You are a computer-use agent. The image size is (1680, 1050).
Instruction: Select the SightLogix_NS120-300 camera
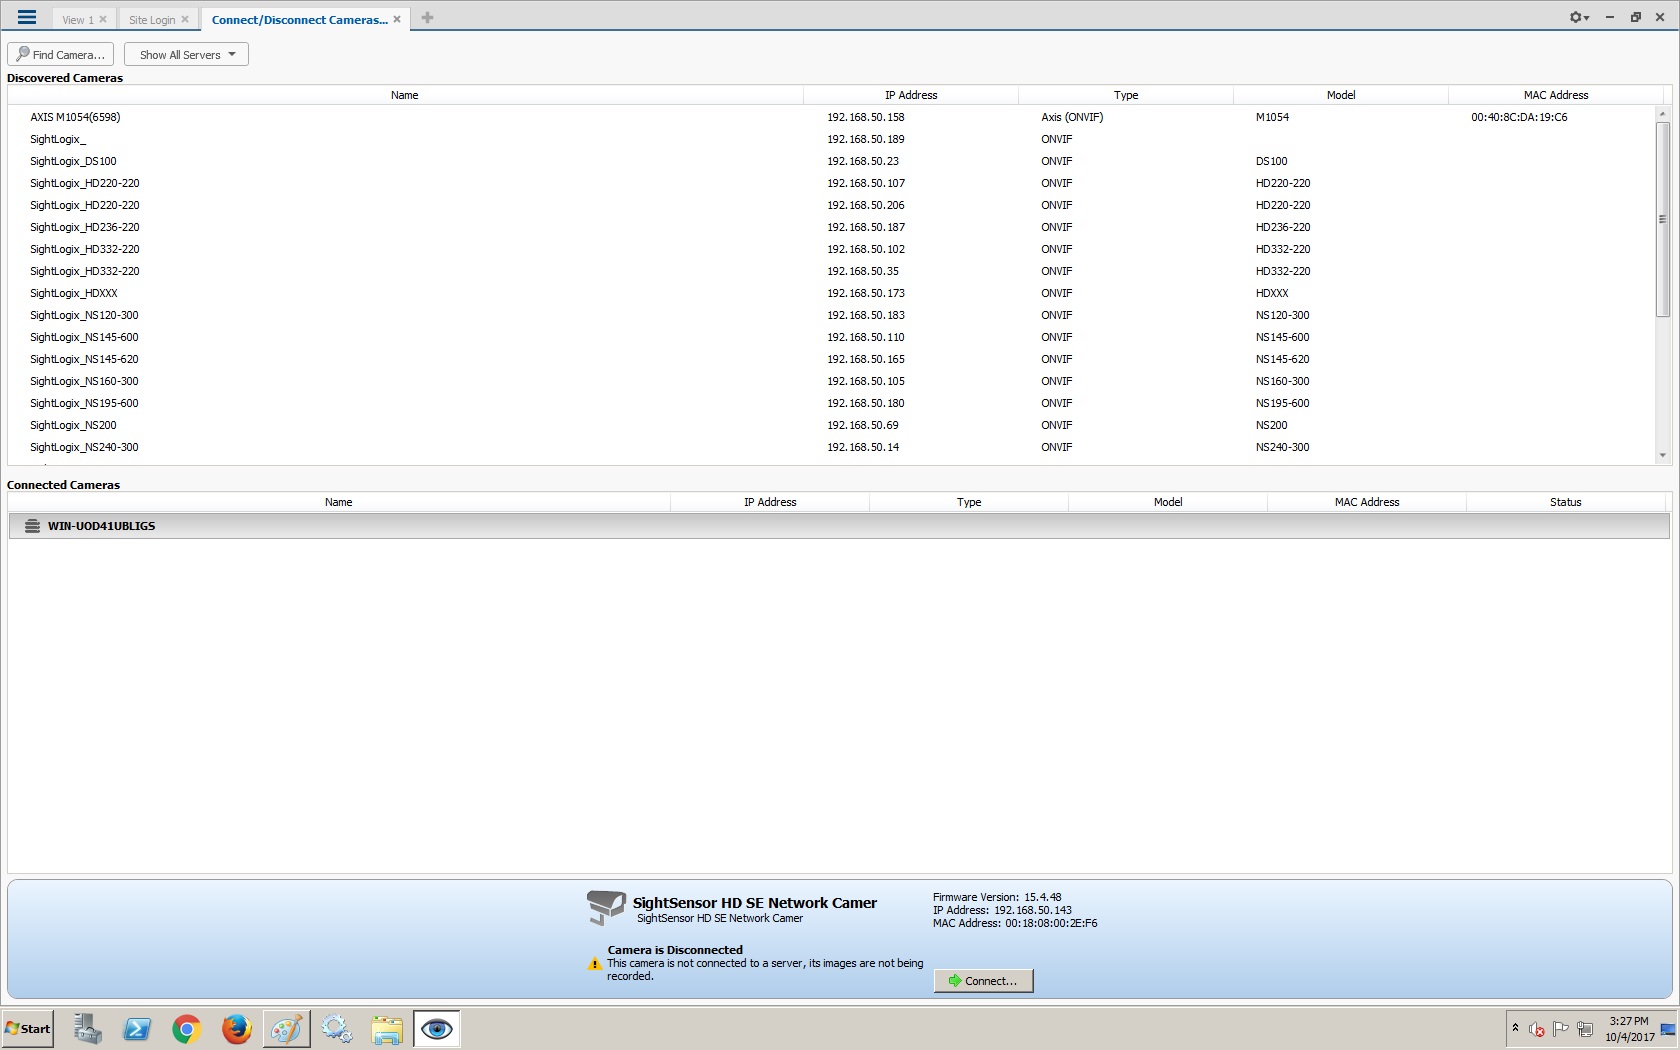pyautogui.click(x=831, y=315)
